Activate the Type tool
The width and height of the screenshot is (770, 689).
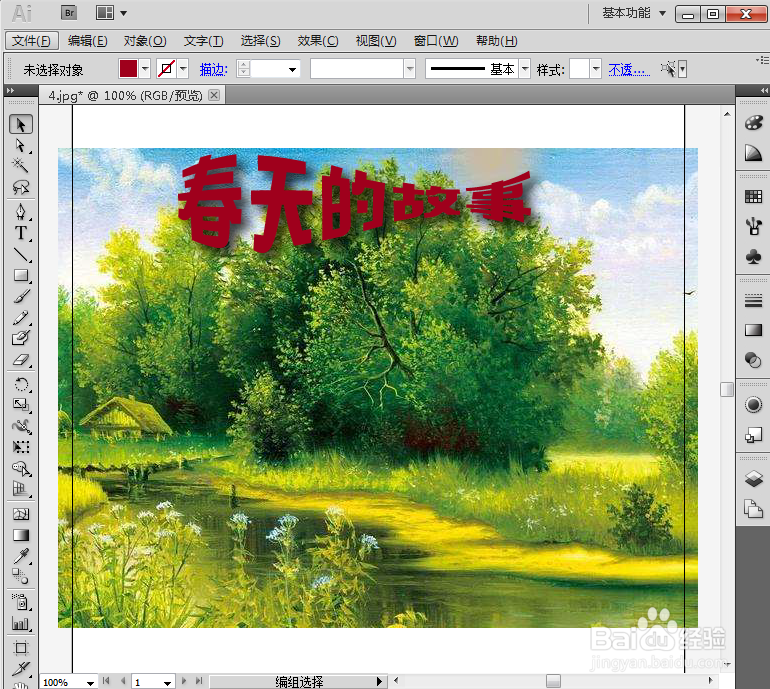(21, 233)
